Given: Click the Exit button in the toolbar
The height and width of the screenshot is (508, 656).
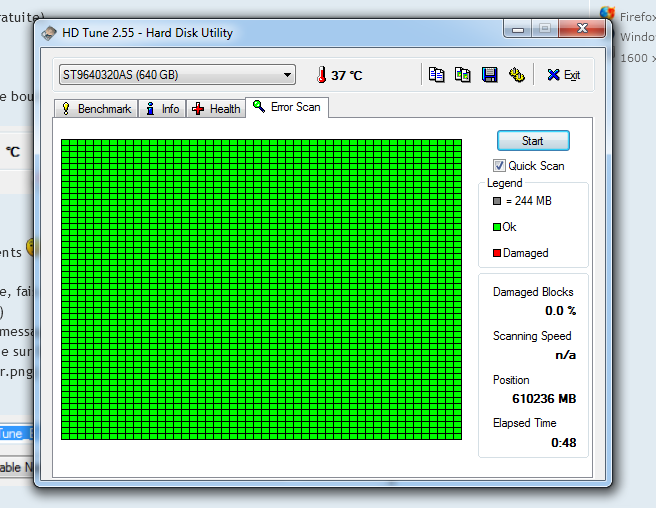Looking at the screenshot, I should click(x=564, y=75).
